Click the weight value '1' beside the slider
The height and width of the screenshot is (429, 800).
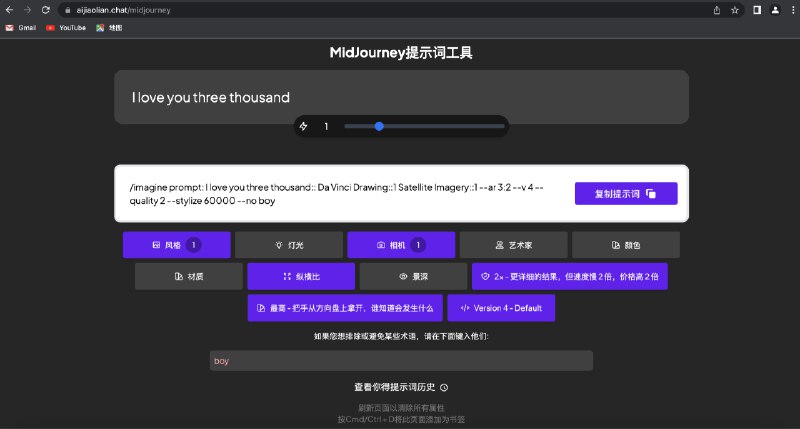[327, 126]
